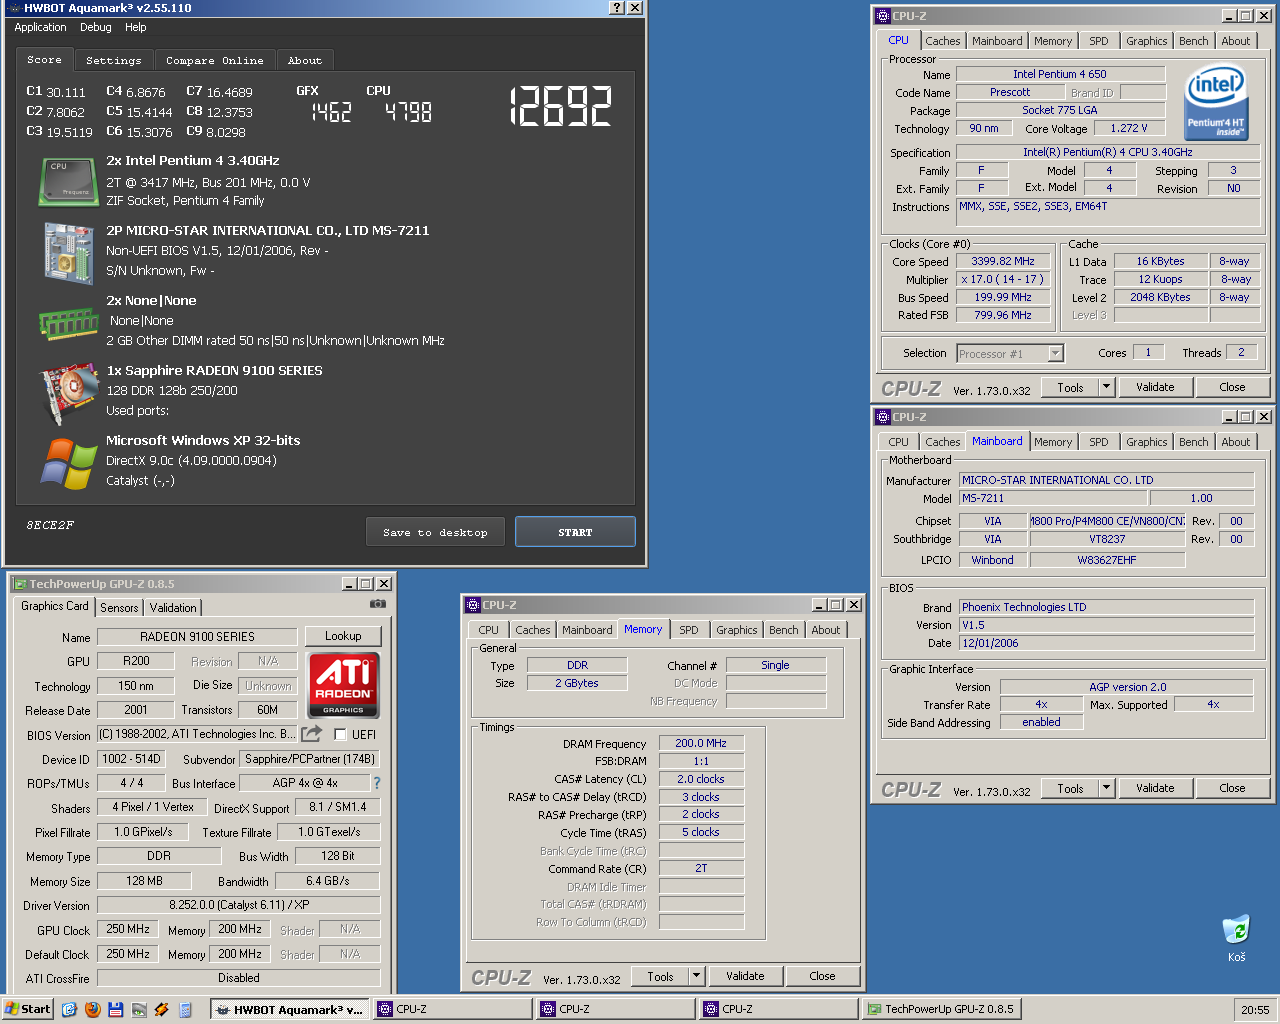Click the motherboard image in Aquamark
The image size is (1280, 1024).
tap(68, 252)
